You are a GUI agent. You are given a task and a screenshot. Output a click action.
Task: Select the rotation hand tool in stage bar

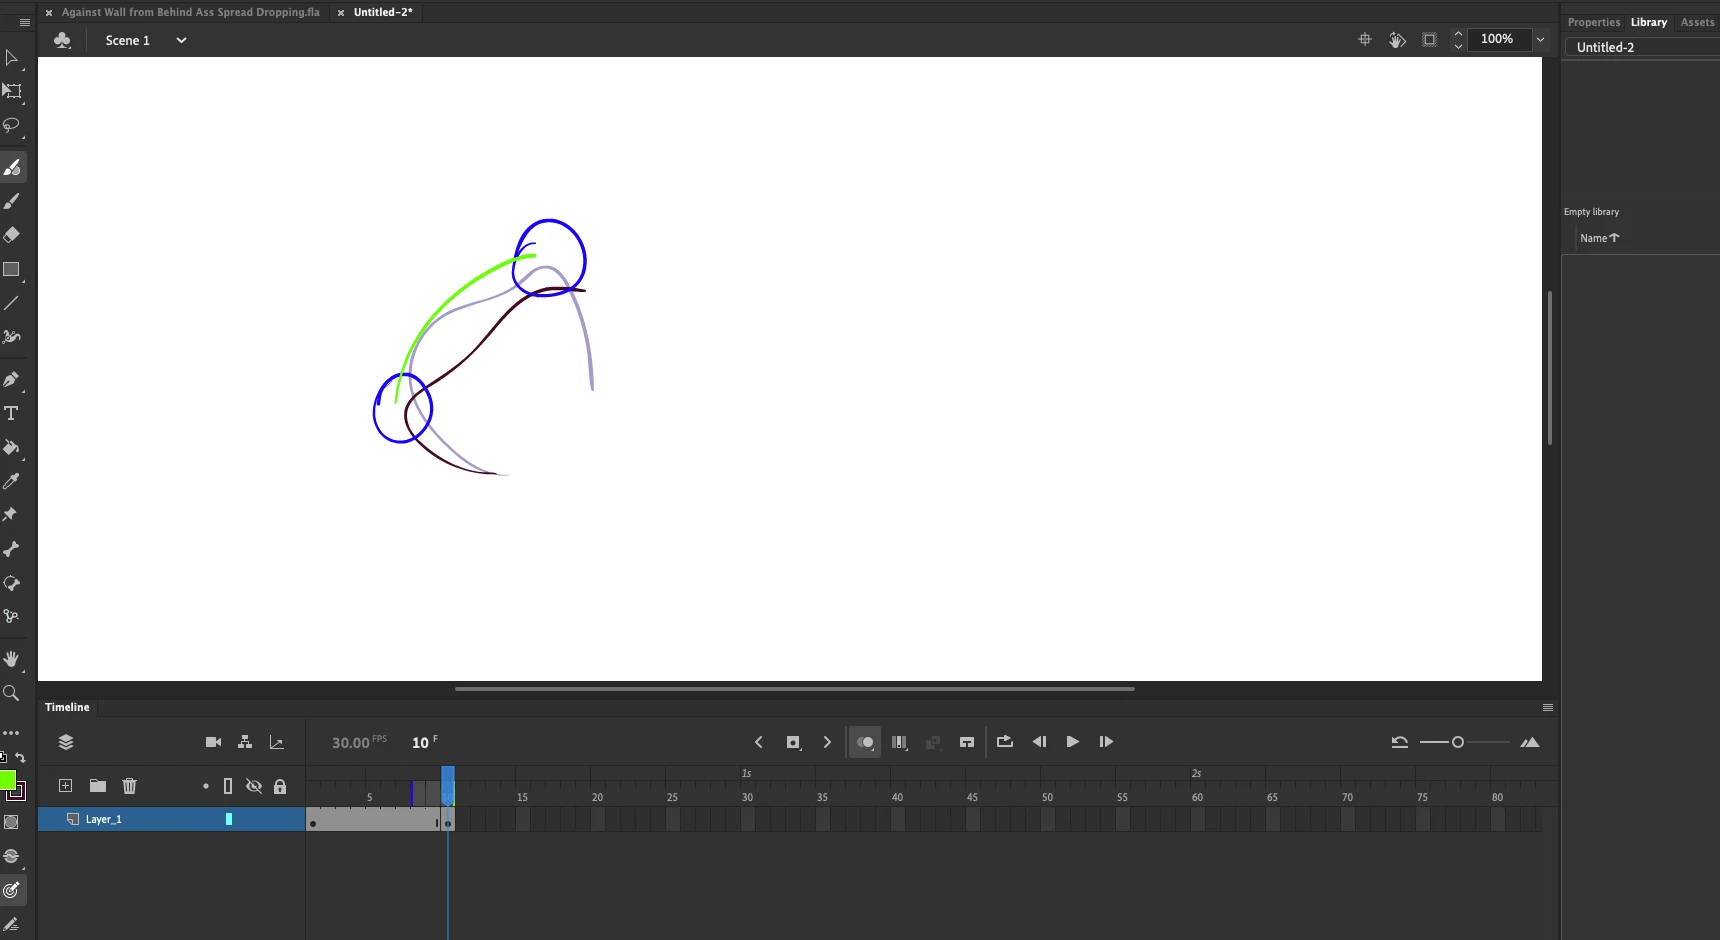1397,40
